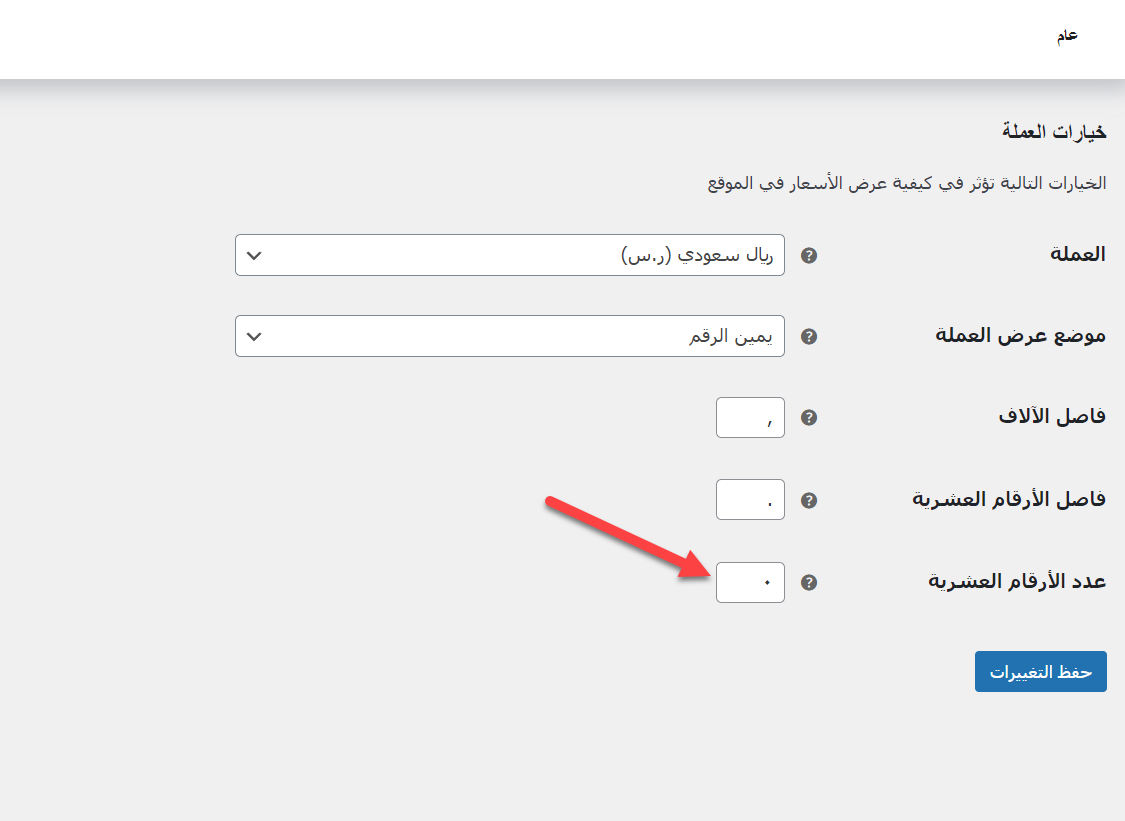This screenshot has height=821, width=1125.
Task: Click the العملة field label
Action: (1077, 254)
